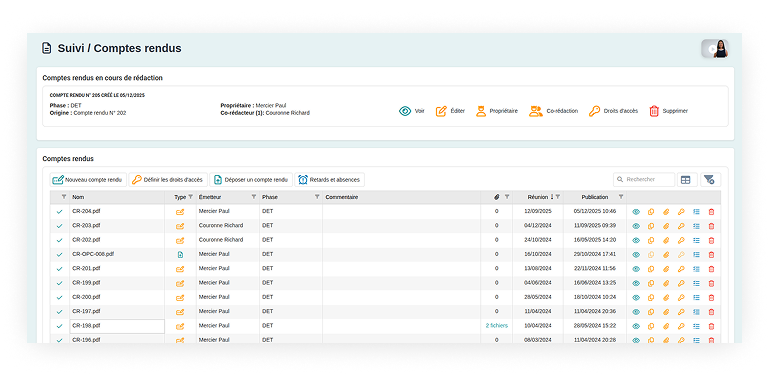The width and height of the screenshot is (769, 376).
Task: View CR-201.pdf with its eye icon
Action: pos(636,269)
